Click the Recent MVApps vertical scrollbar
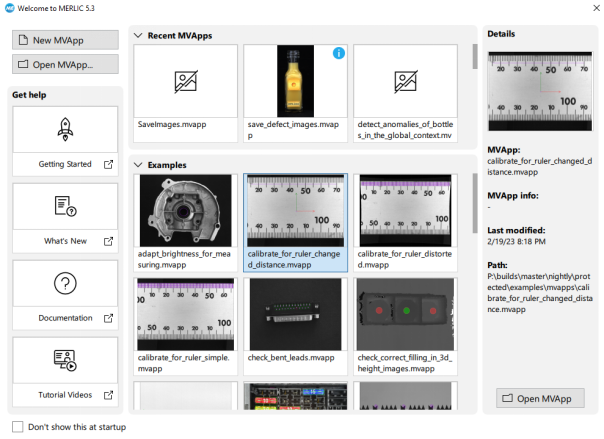The image size is (604, 439). coord(476,57)
